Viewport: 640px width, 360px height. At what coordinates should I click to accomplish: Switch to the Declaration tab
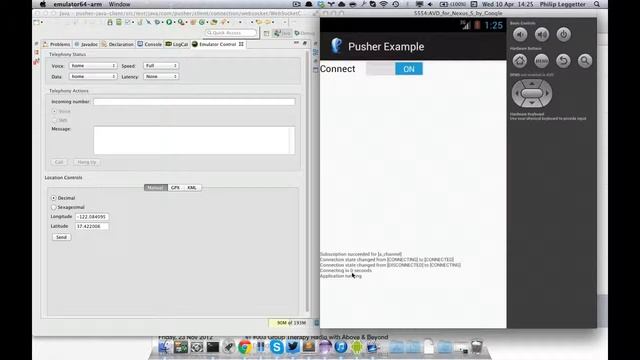[118, 44]
